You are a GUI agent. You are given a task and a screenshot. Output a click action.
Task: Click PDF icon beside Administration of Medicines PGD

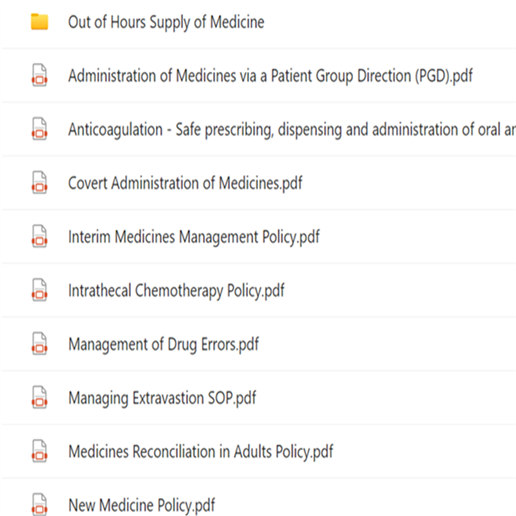[x=39, y=75]
